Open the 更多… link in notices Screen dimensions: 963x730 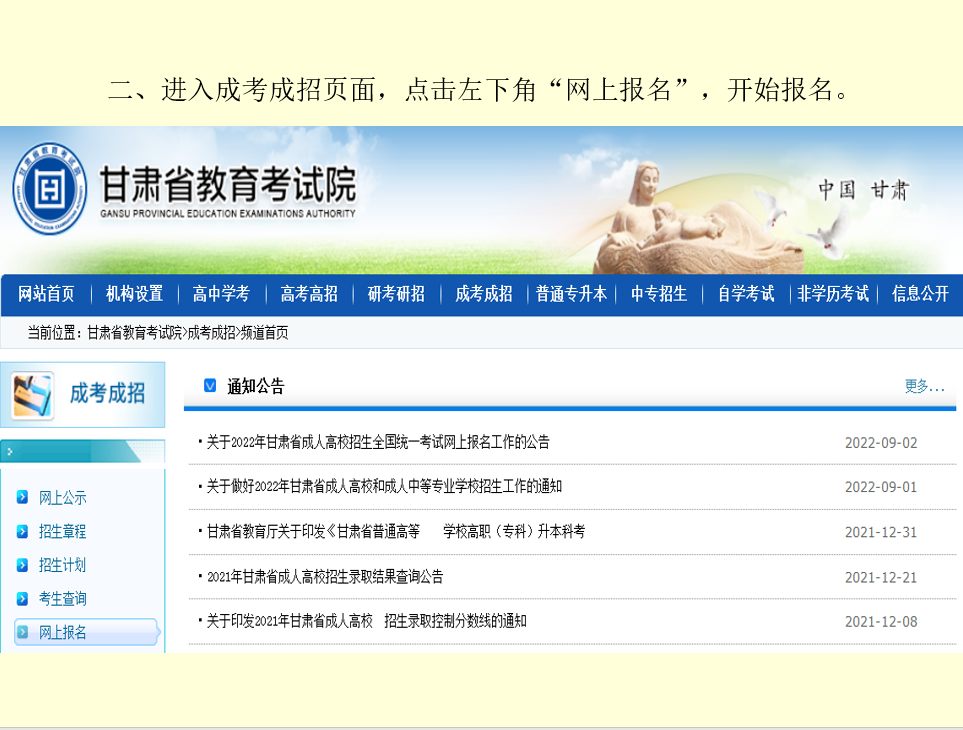(923, 386)
